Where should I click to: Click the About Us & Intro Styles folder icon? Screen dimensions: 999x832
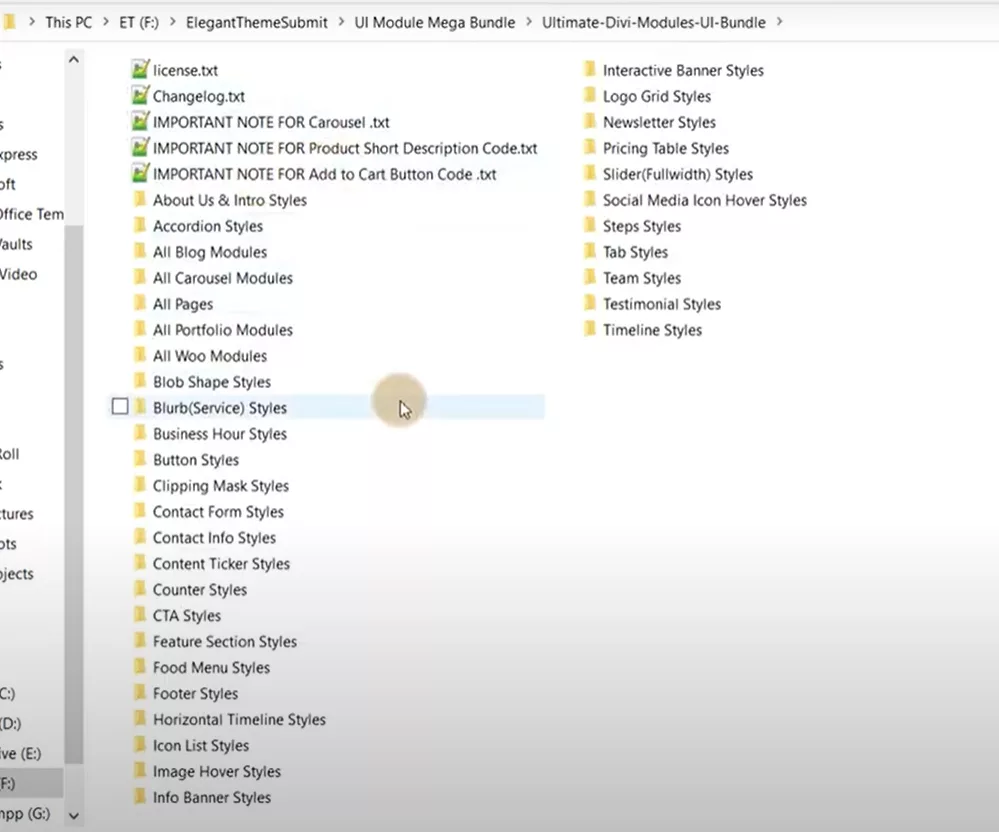(x=140, y=199)
